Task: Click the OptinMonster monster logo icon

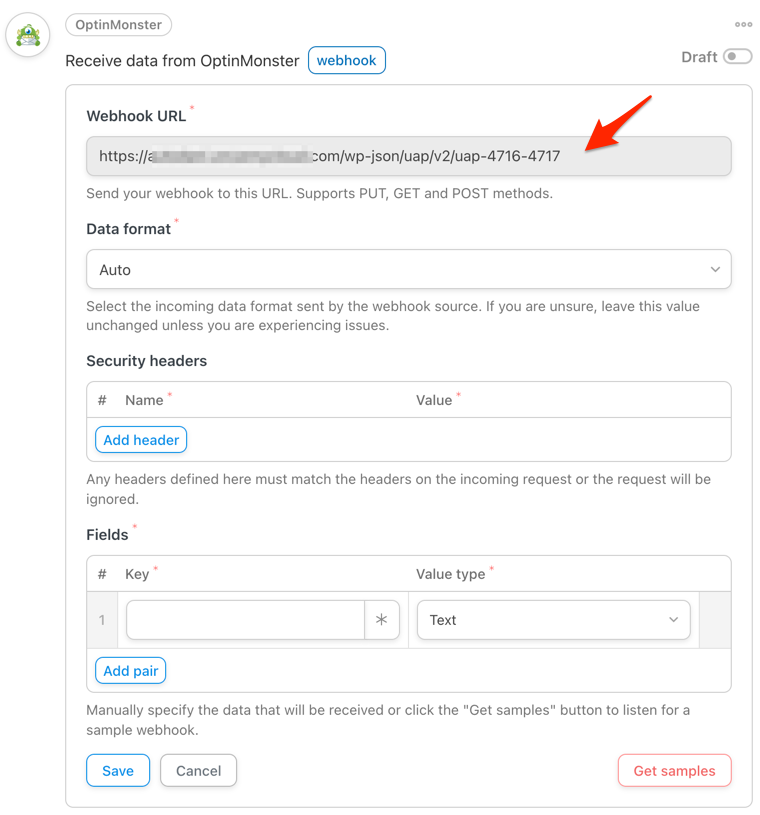Action: coord(28,35)
